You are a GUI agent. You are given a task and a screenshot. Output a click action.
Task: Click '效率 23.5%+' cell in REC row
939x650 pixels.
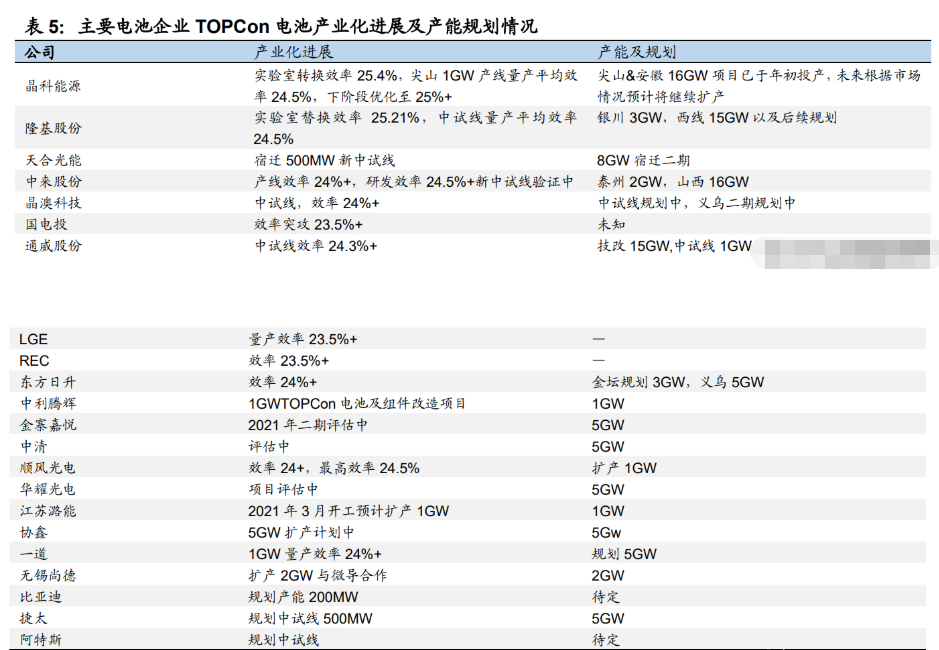coord(289,361)
